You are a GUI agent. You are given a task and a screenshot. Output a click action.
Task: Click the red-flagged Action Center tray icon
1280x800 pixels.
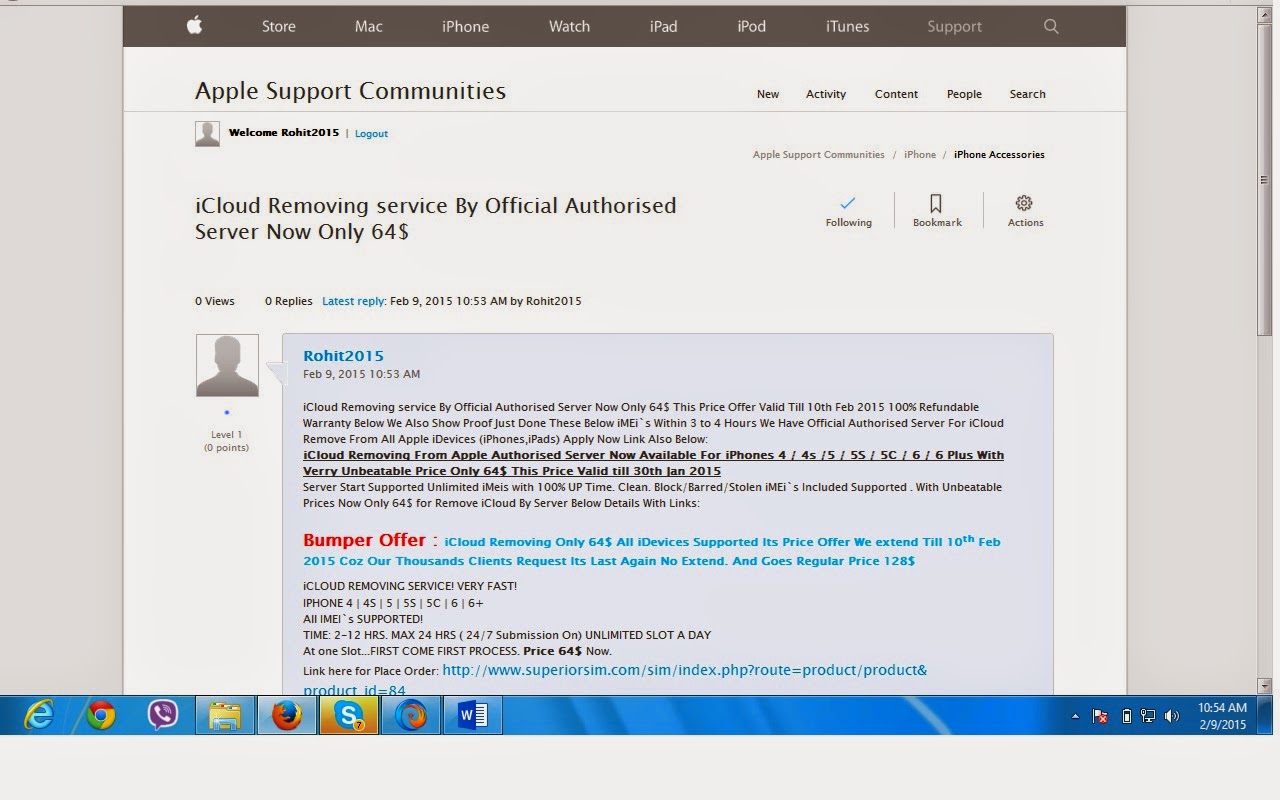tap(1100, 716)
